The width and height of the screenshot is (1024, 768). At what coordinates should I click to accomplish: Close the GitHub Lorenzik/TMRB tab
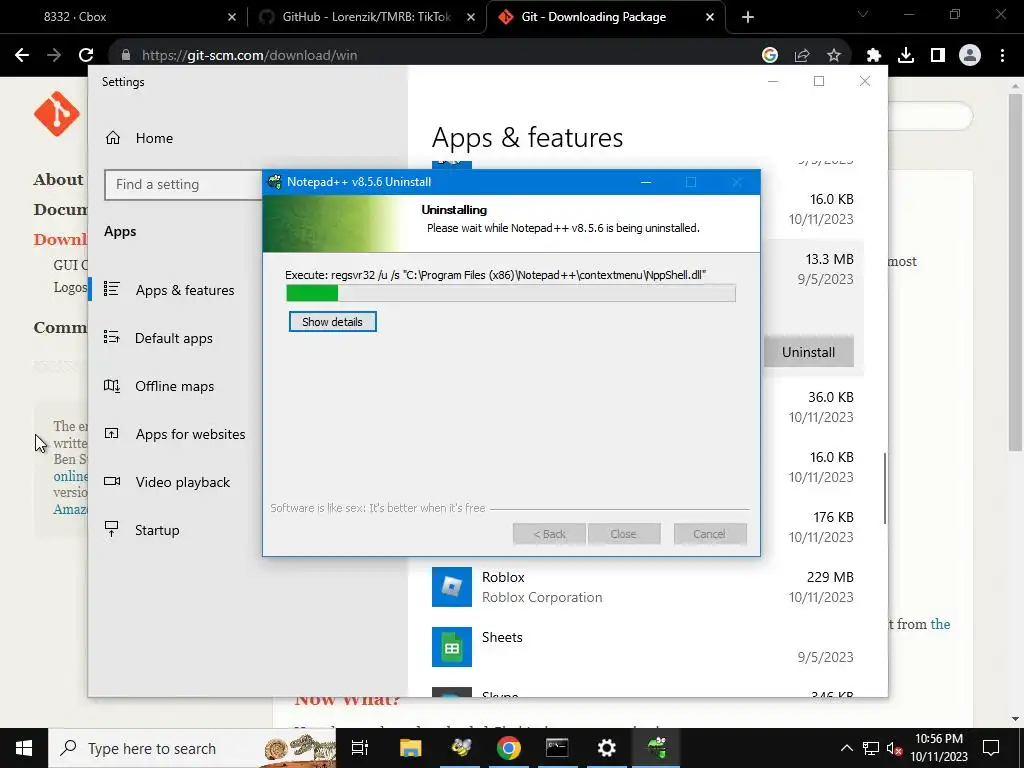pyautogui.click(x=471, y=17)
